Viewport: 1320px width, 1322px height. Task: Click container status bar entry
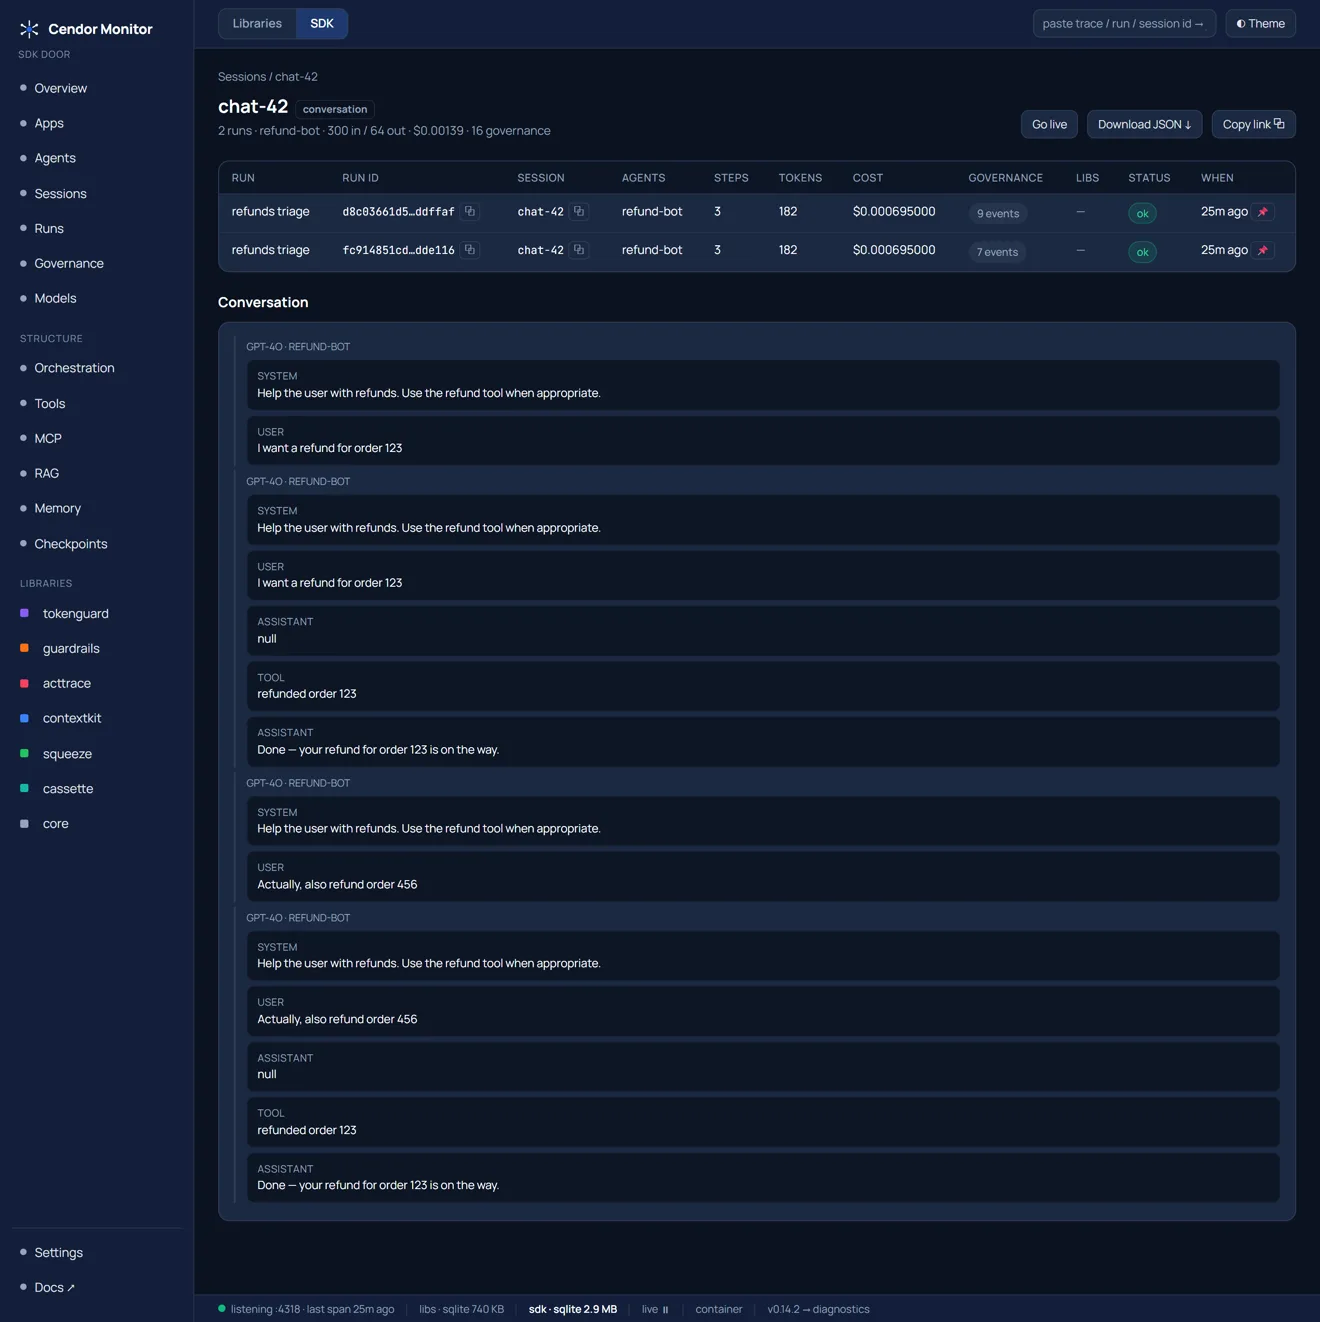click(x=719, y=1309)
